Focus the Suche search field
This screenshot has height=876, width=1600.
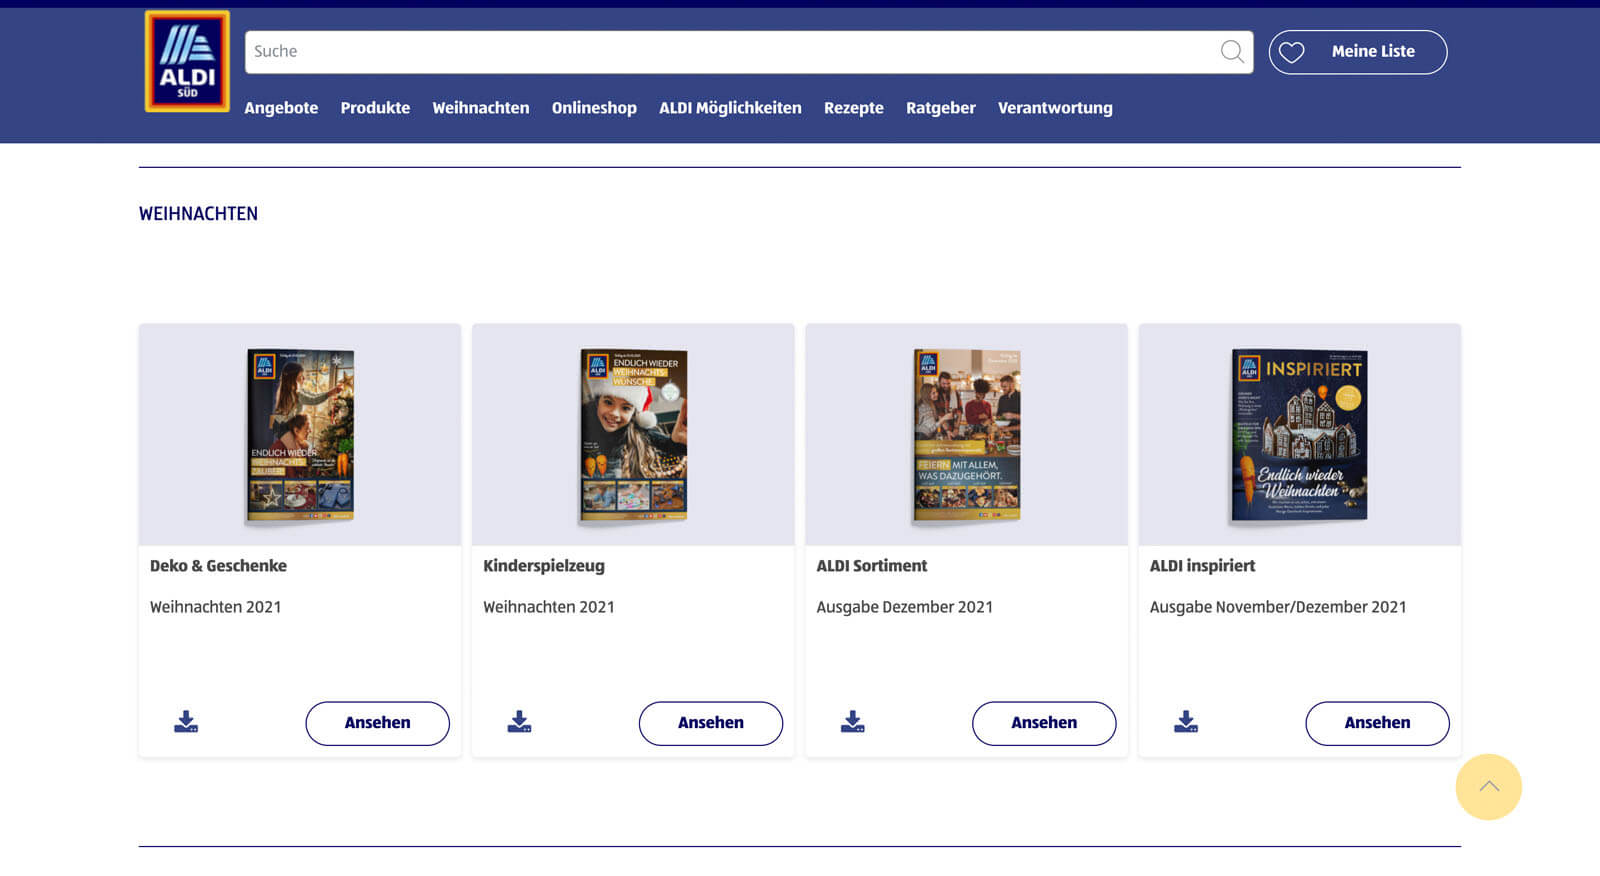[730, 52]
